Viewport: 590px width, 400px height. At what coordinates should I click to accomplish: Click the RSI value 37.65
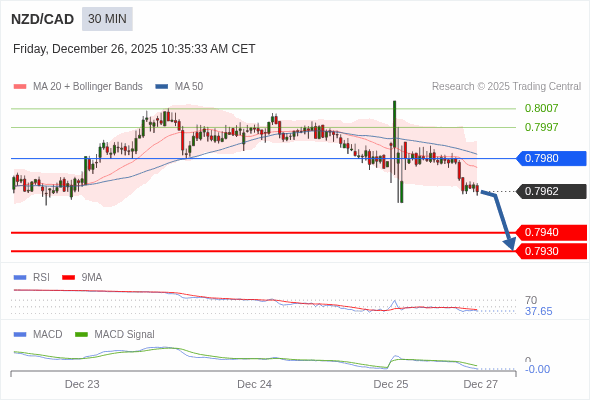(538, 312)
